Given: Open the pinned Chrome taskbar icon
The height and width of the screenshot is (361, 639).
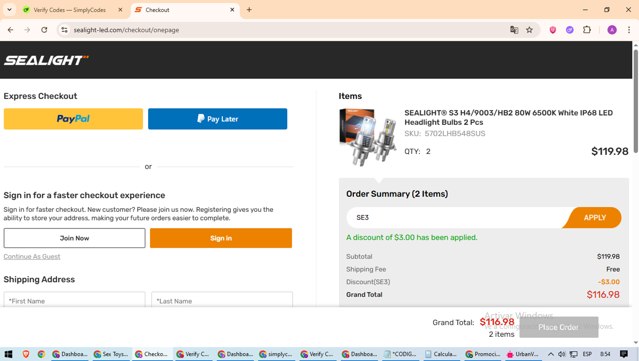Looking at the screenshot, I should (x=41, y=354).
